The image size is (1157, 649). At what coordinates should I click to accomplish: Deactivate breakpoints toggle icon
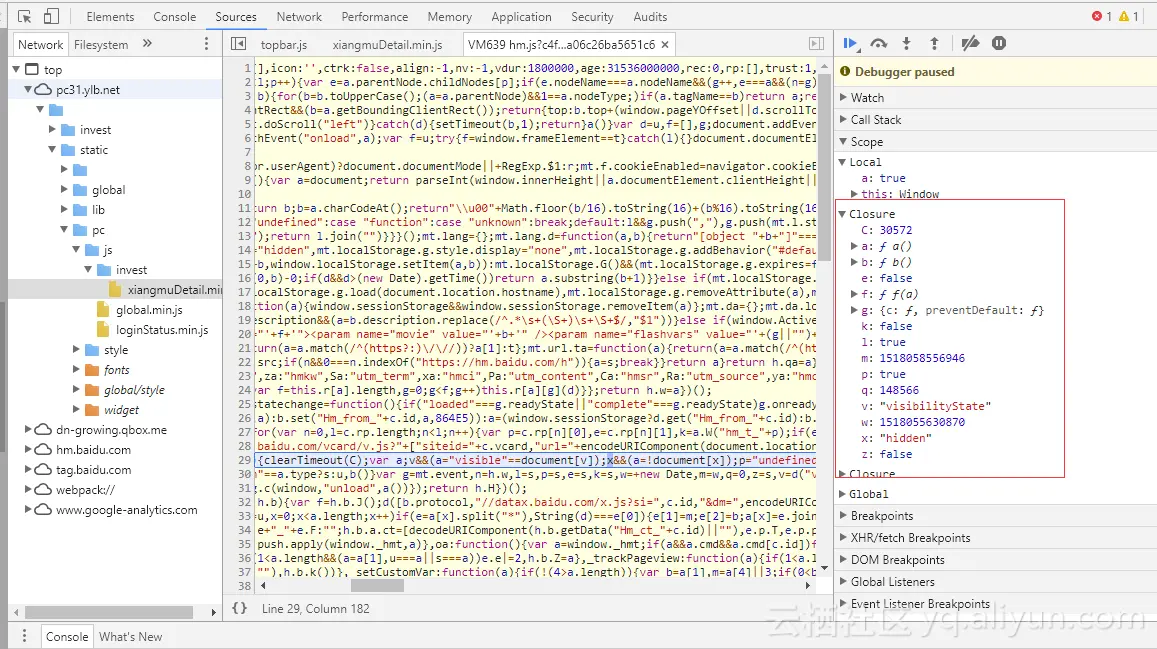[x=970, y=44]
